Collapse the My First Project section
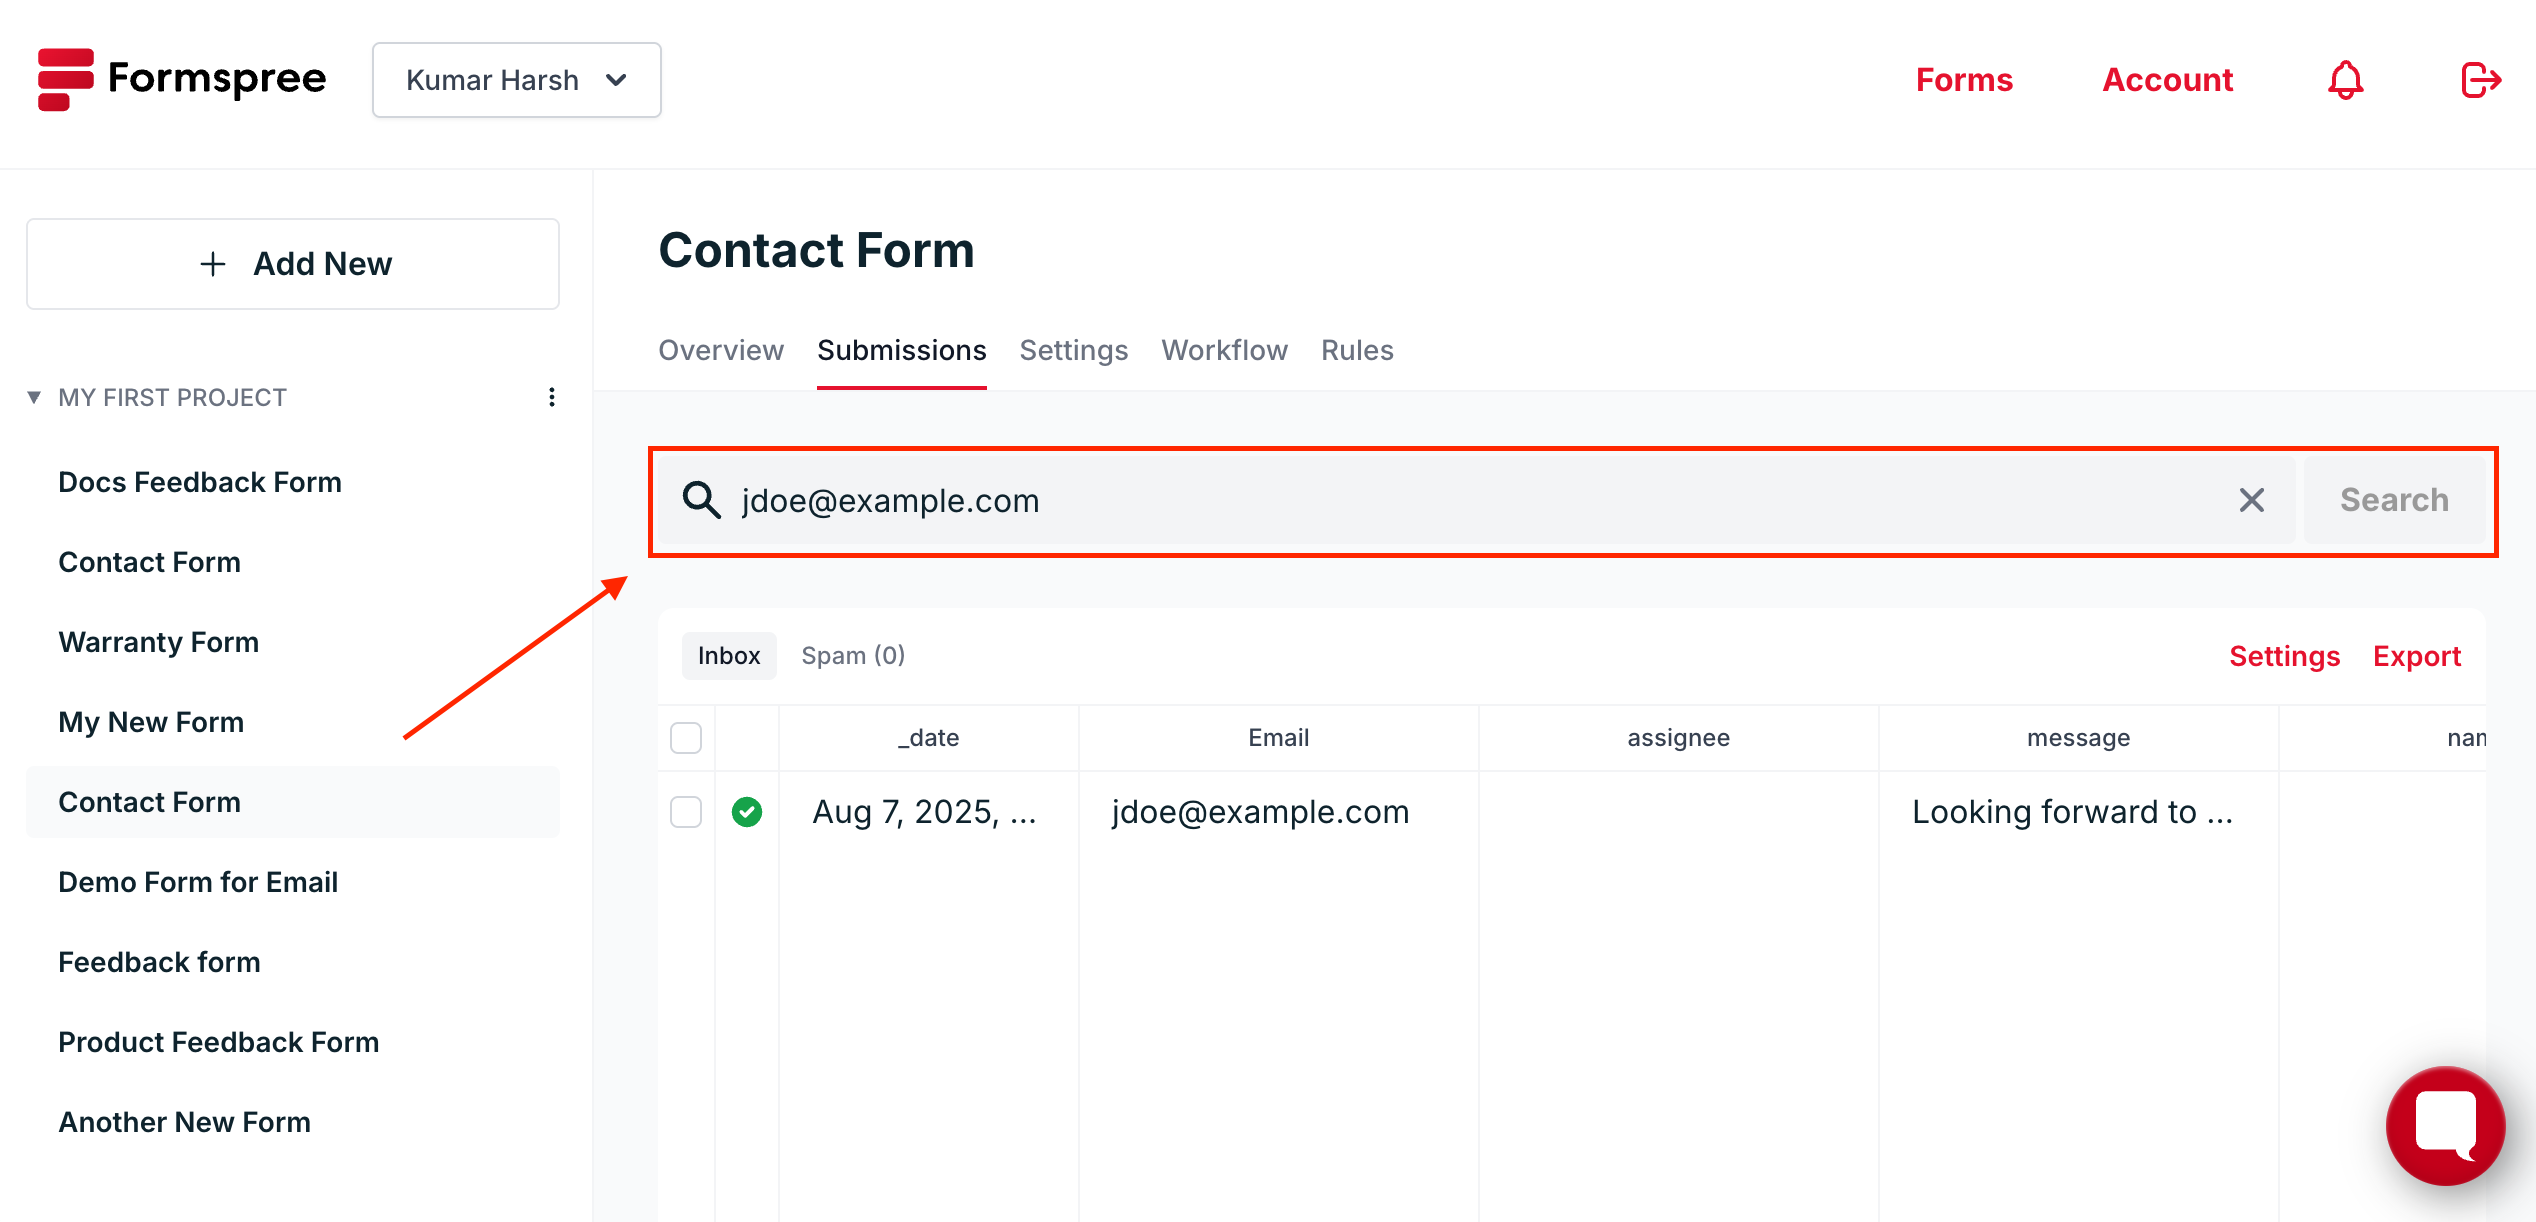This screenshot has width=2536, height=1222. [34, 397]
